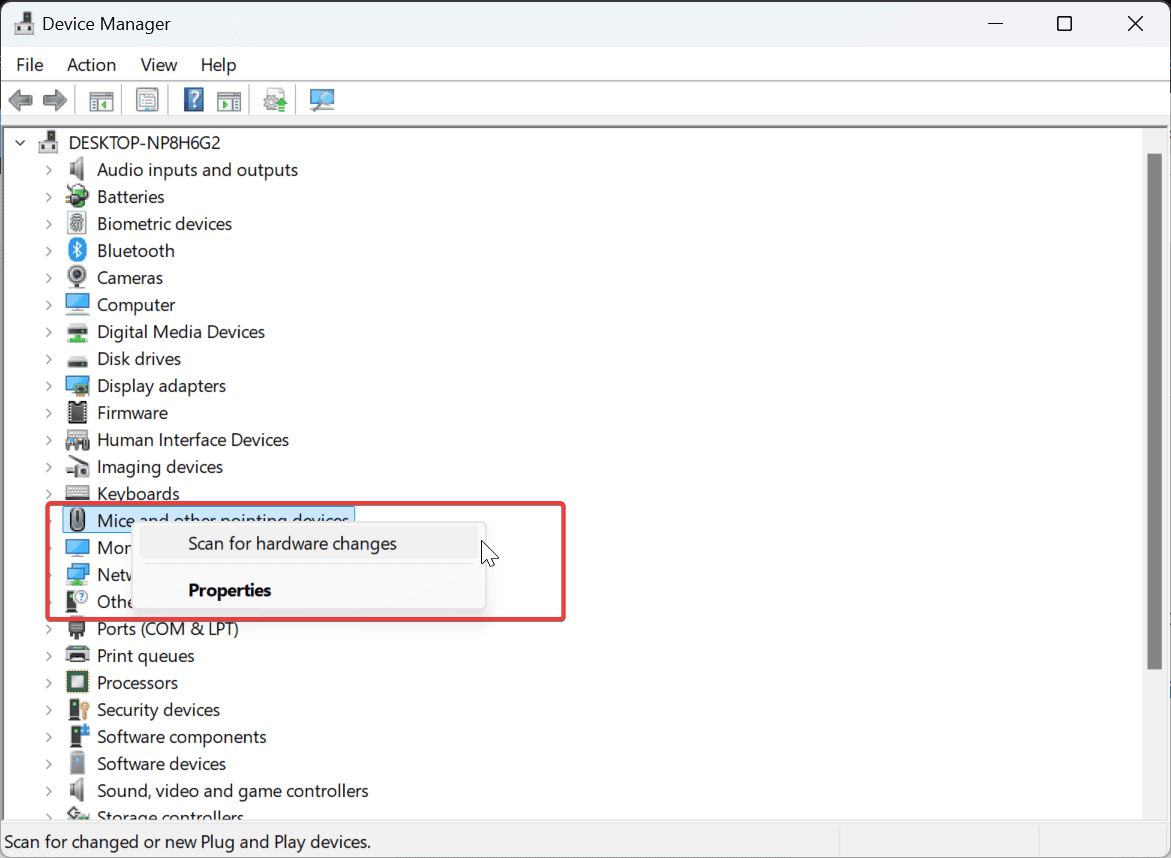Click the Back arrow toolbar icon
This screenshot has width=1171, height=858.
click(x=21, y=100)
